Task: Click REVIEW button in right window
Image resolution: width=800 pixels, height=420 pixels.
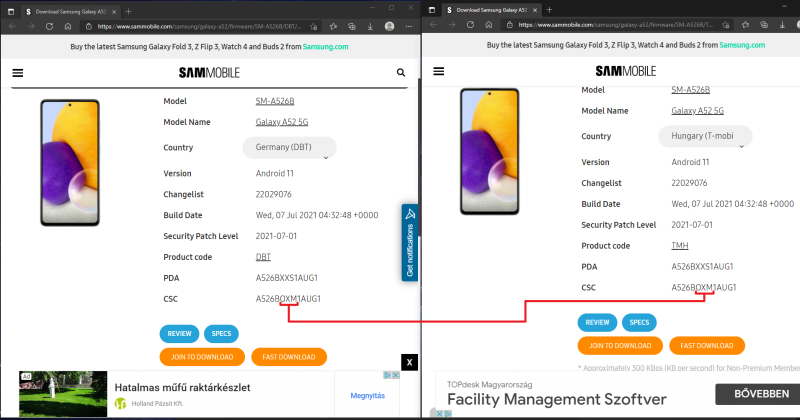Action: (597, 323)
